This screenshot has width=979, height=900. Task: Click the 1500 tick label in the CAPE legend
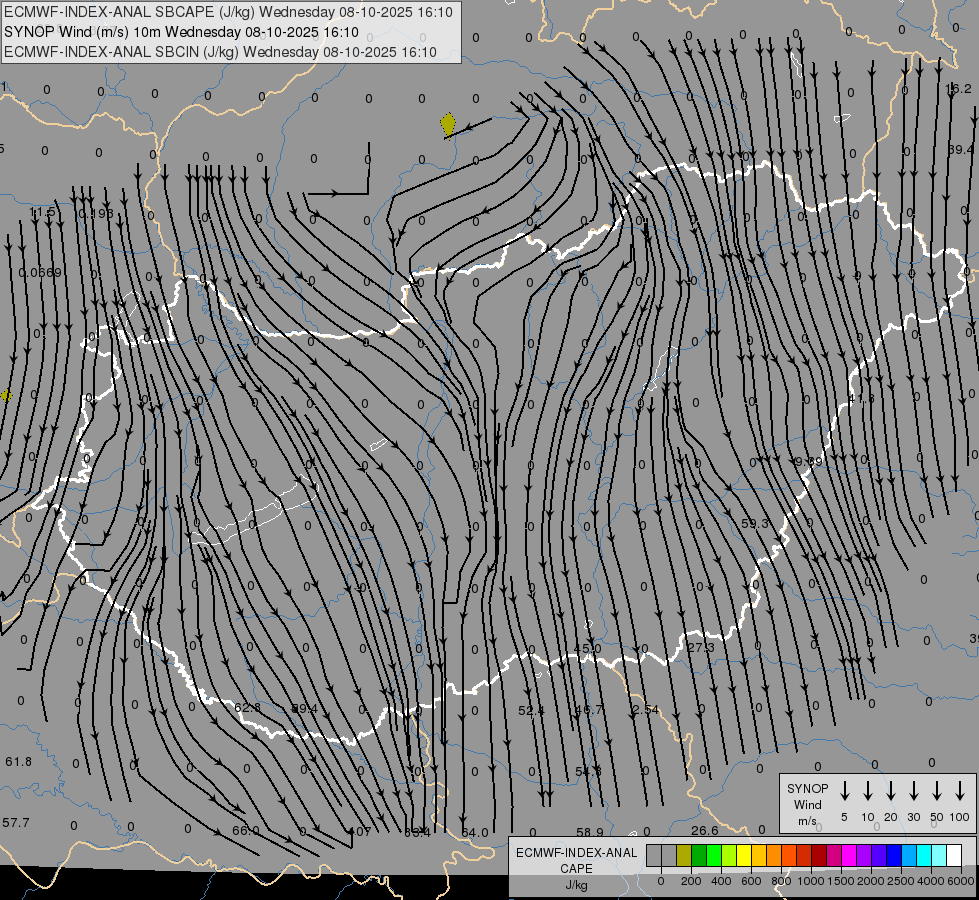(840, 881)
